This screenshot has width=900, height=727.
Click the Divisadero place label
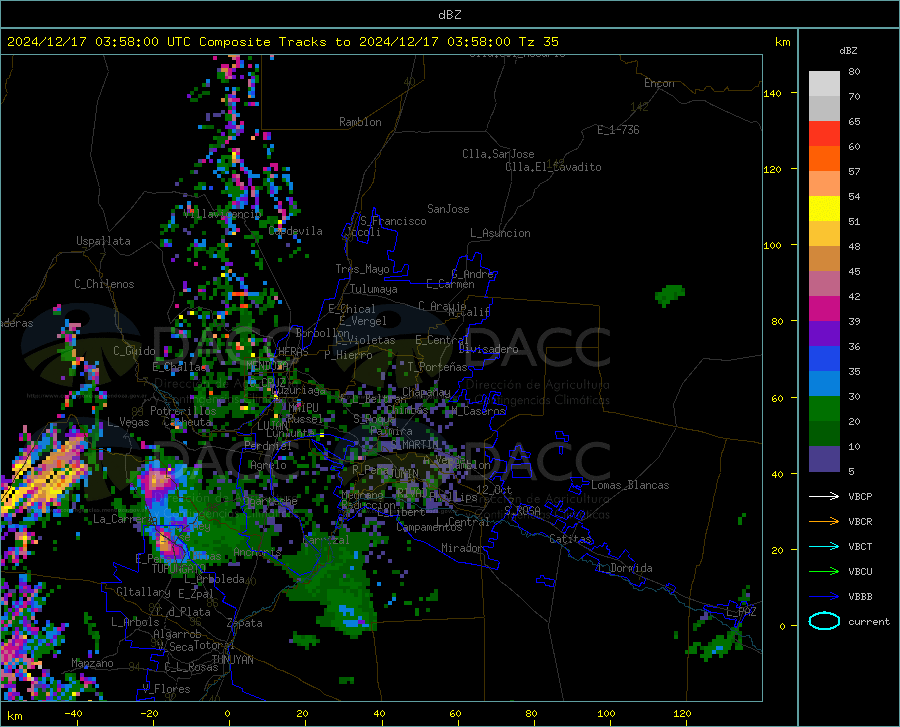[x=488, y=349]
